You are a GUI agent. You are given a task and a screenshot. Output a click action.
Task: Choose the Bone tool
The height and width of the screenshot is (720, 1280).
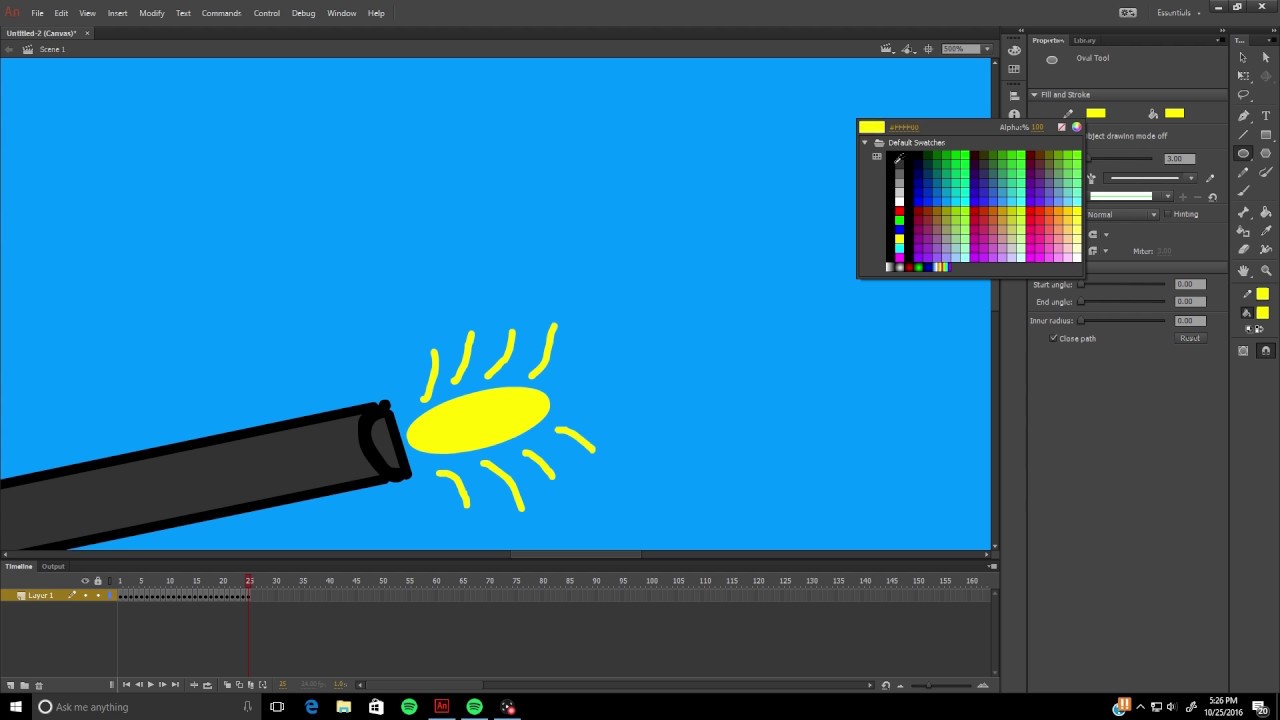pos(1243,212)
